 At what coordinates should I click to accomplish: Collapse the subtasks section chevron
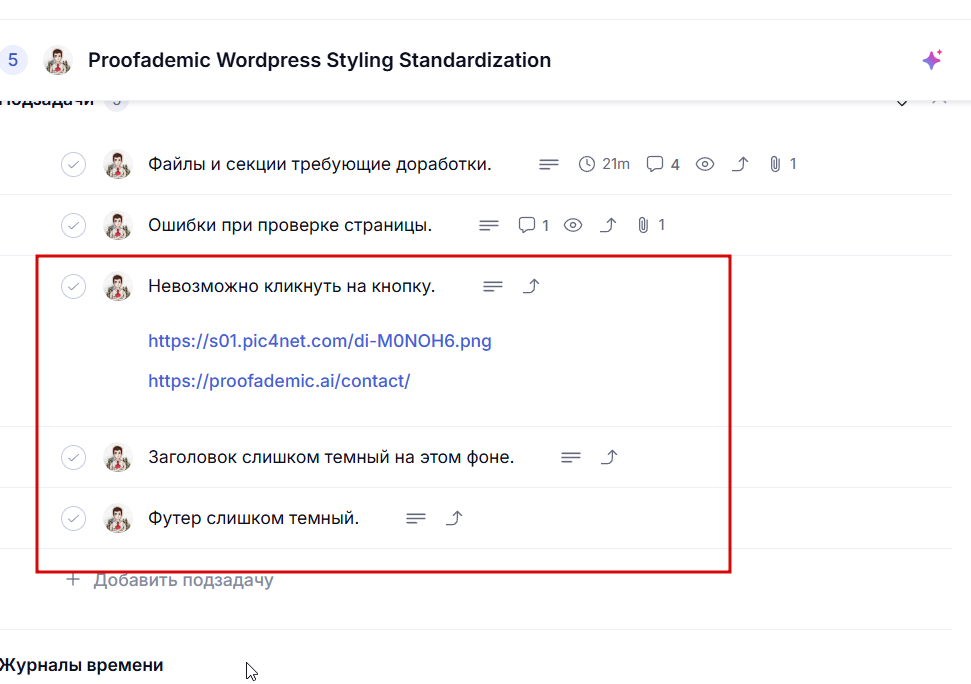point(902,102)
